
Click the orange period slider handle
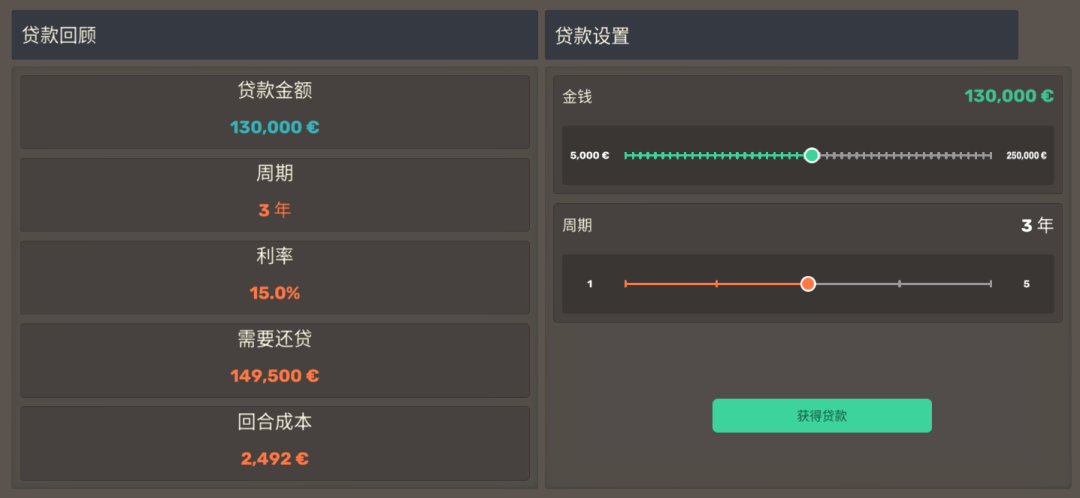808,284
